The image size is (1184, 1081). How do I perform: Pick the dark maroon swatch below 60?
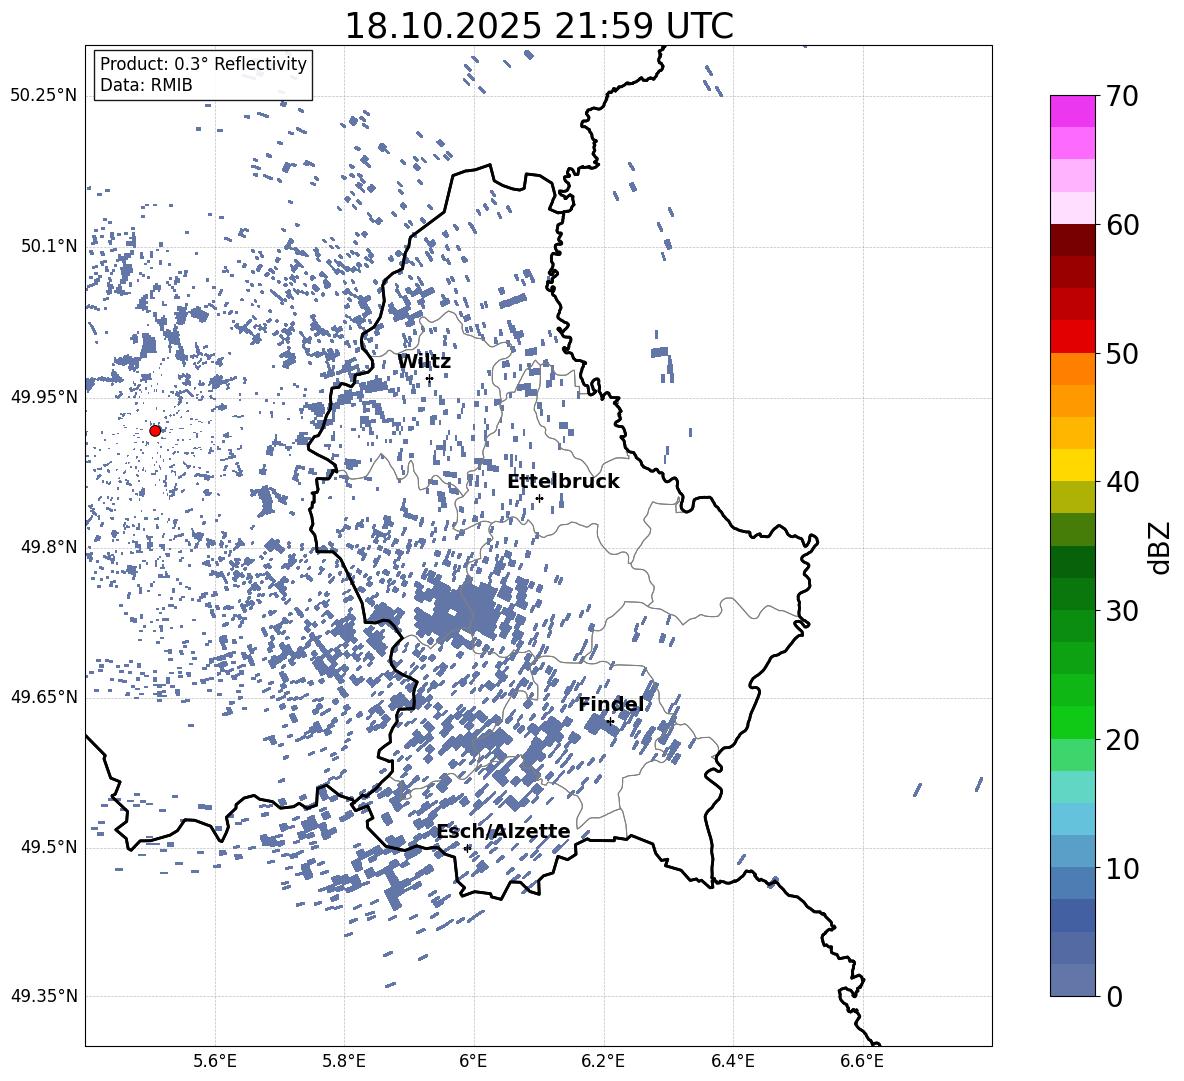(1072, 240)
